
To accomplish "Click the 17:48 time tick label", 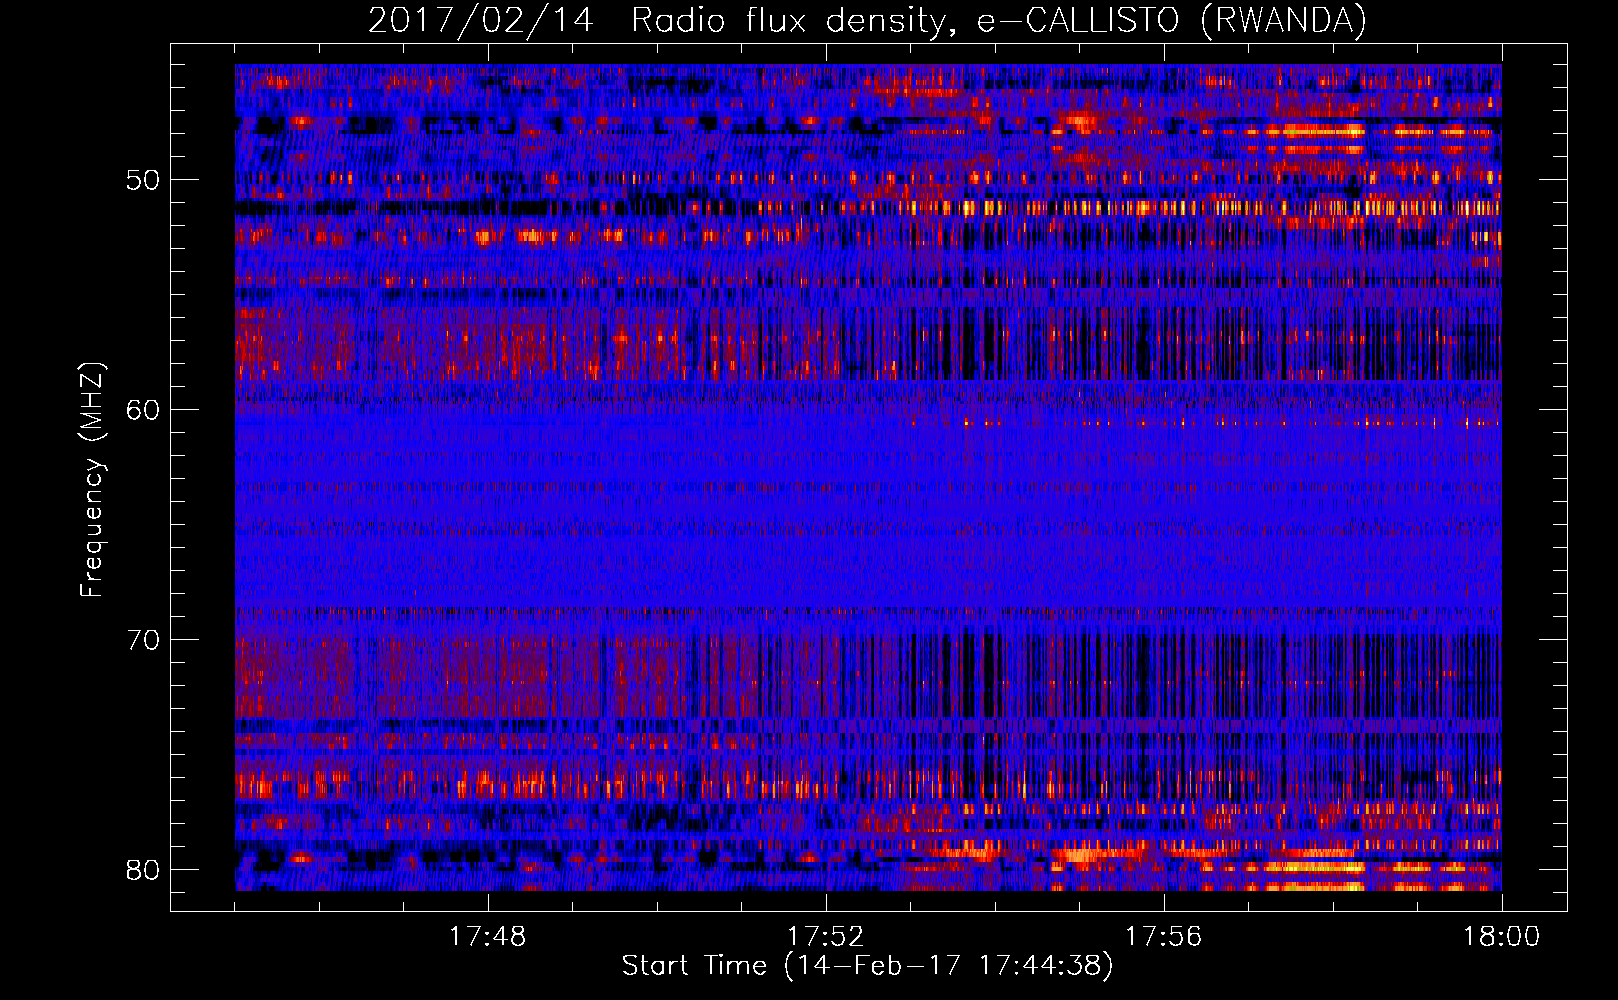I will click(487, 937).
